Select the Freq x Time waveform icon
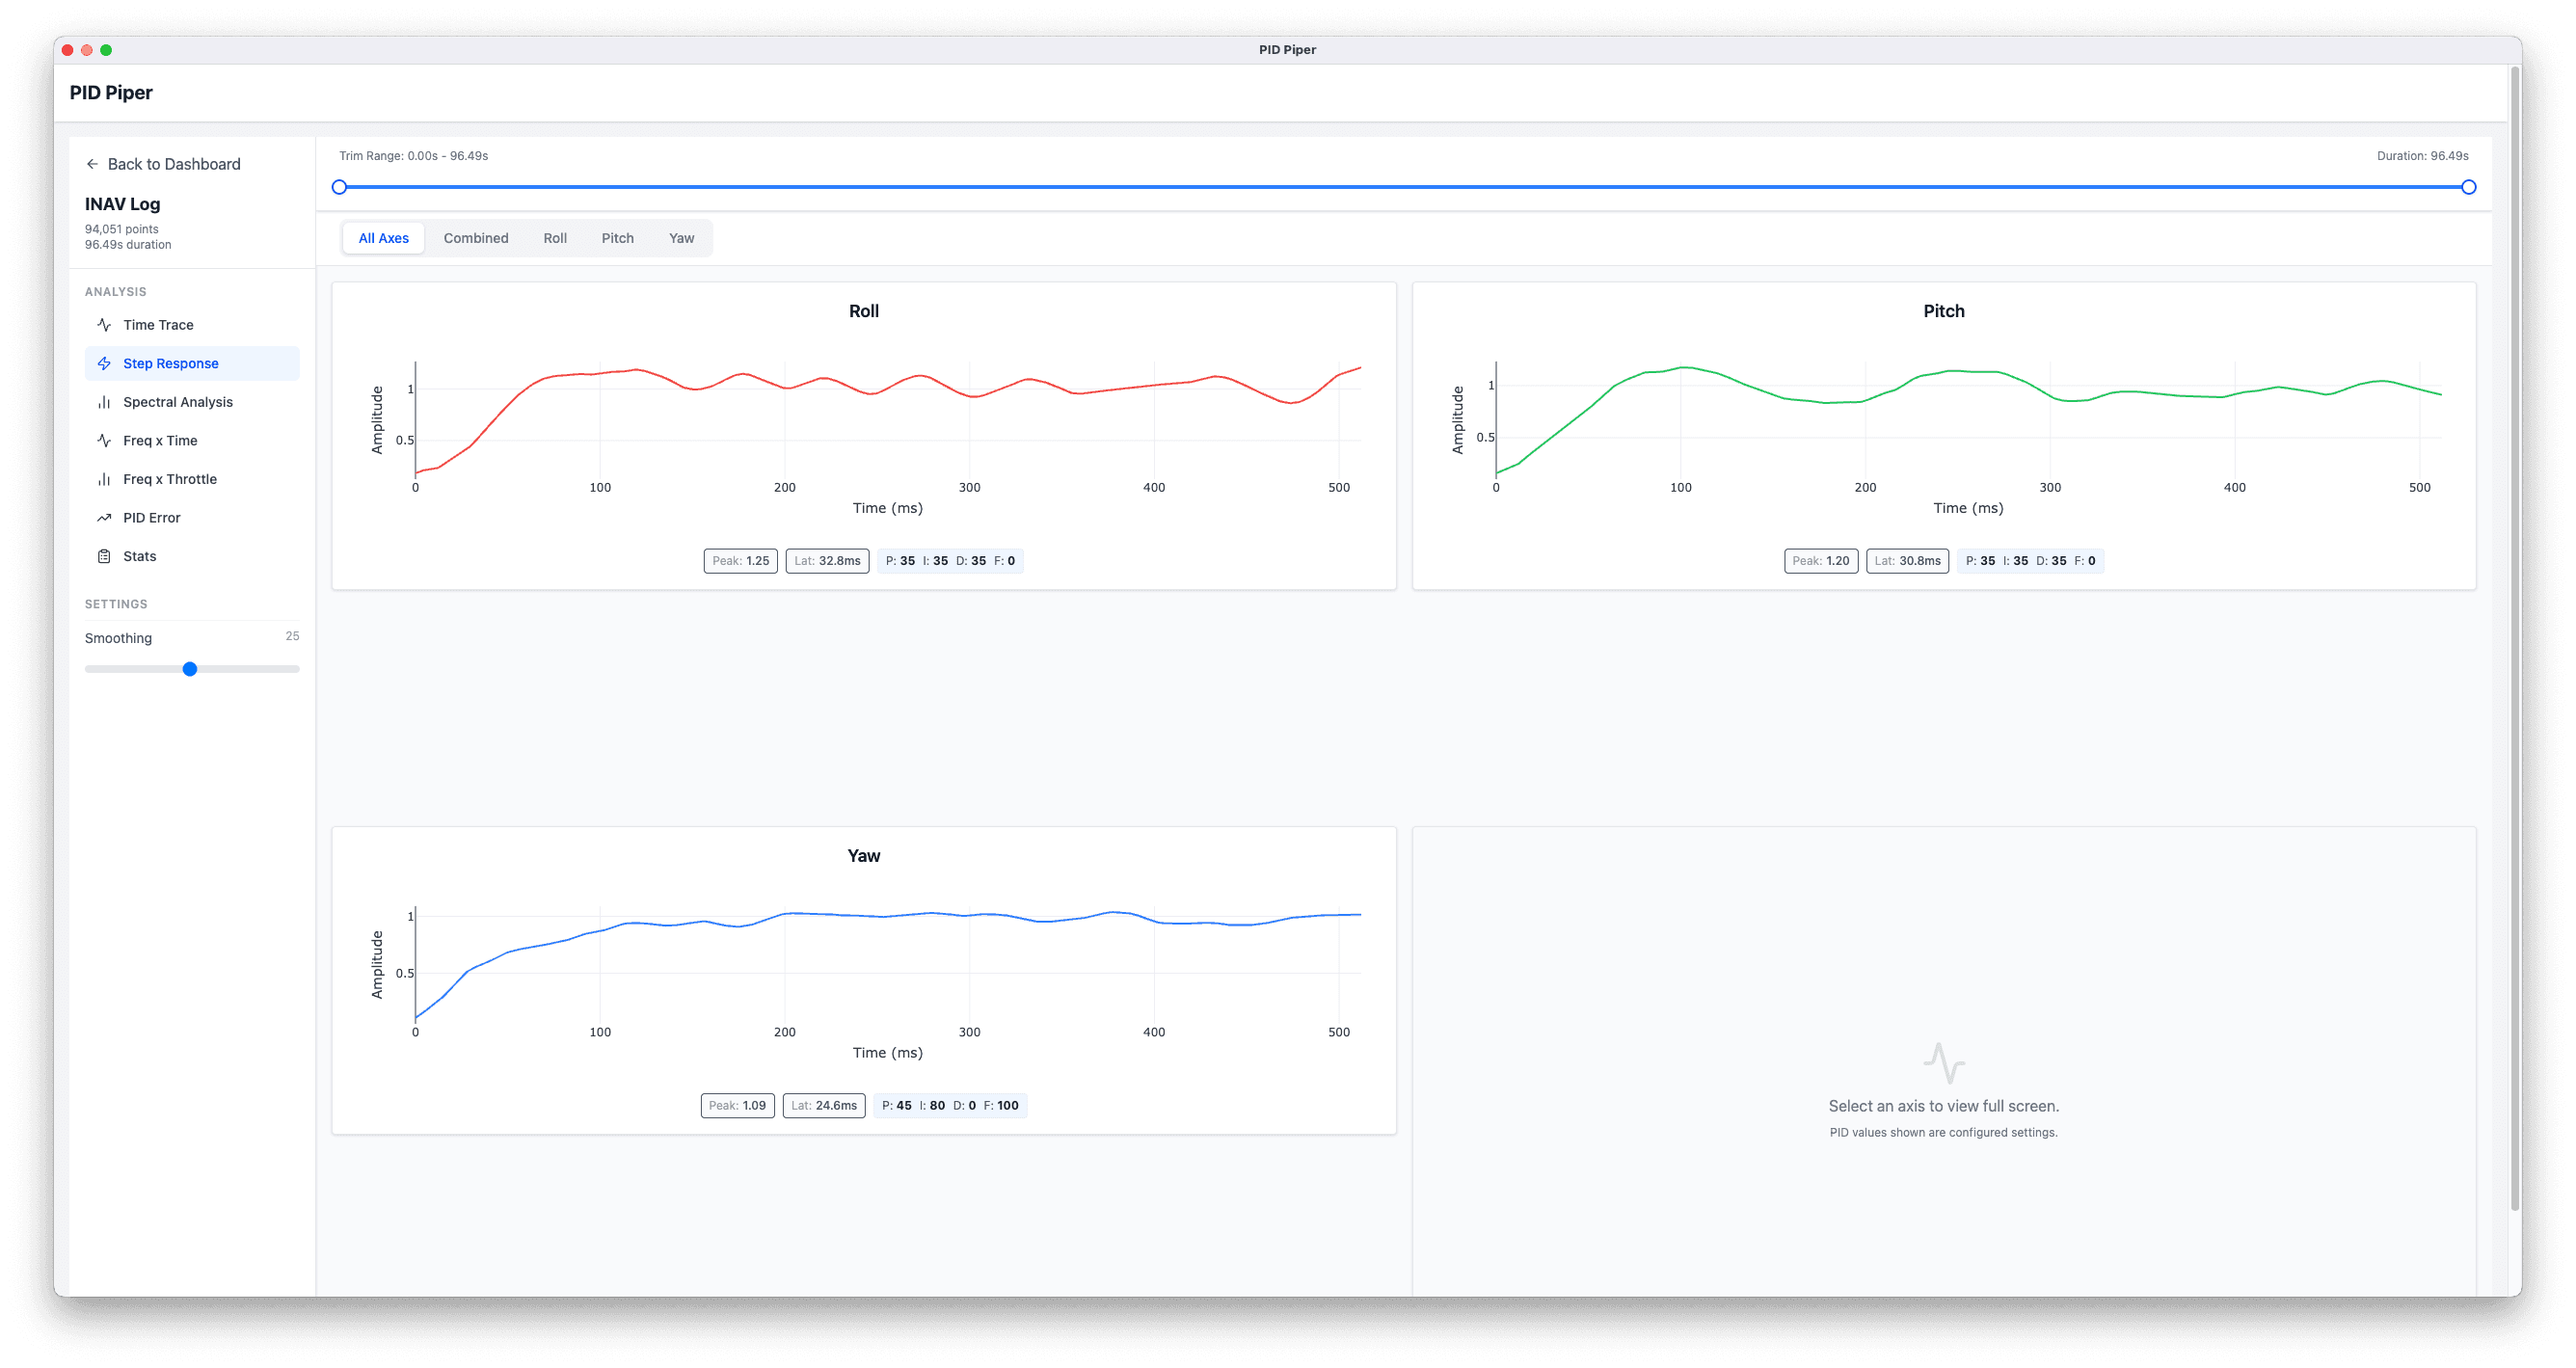 104,440
